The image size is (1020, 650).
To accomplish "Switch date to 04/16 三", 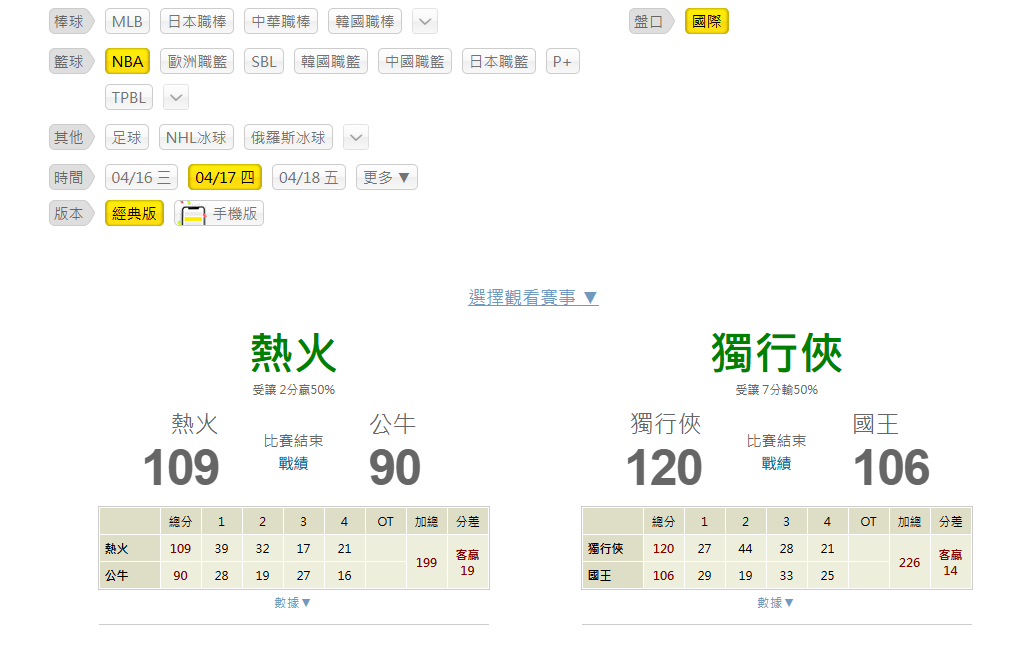I will (x=141, y=178).
